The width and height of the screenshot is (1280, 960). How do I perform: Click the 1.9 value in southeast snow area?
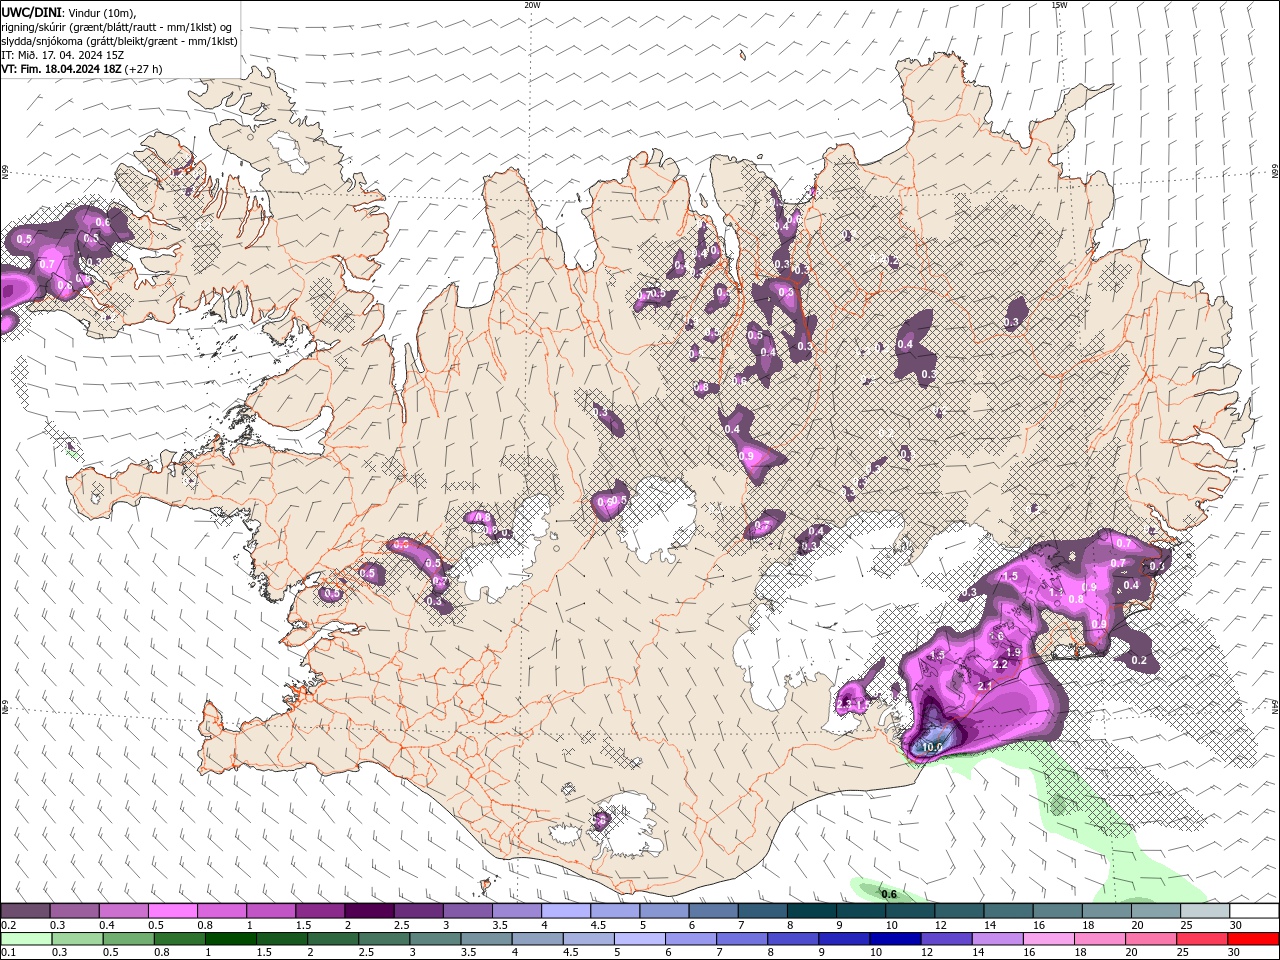[1013, 652]
